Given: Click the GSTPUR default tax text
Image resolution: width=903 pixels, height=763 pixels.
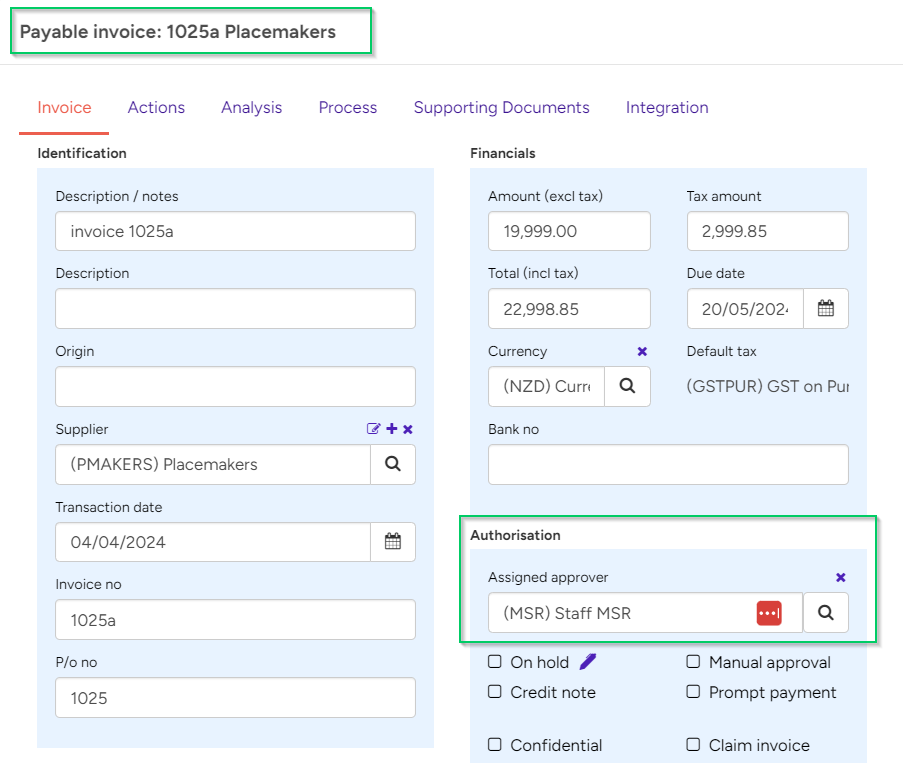Looking at the screenshot, I should coord(768,386).
